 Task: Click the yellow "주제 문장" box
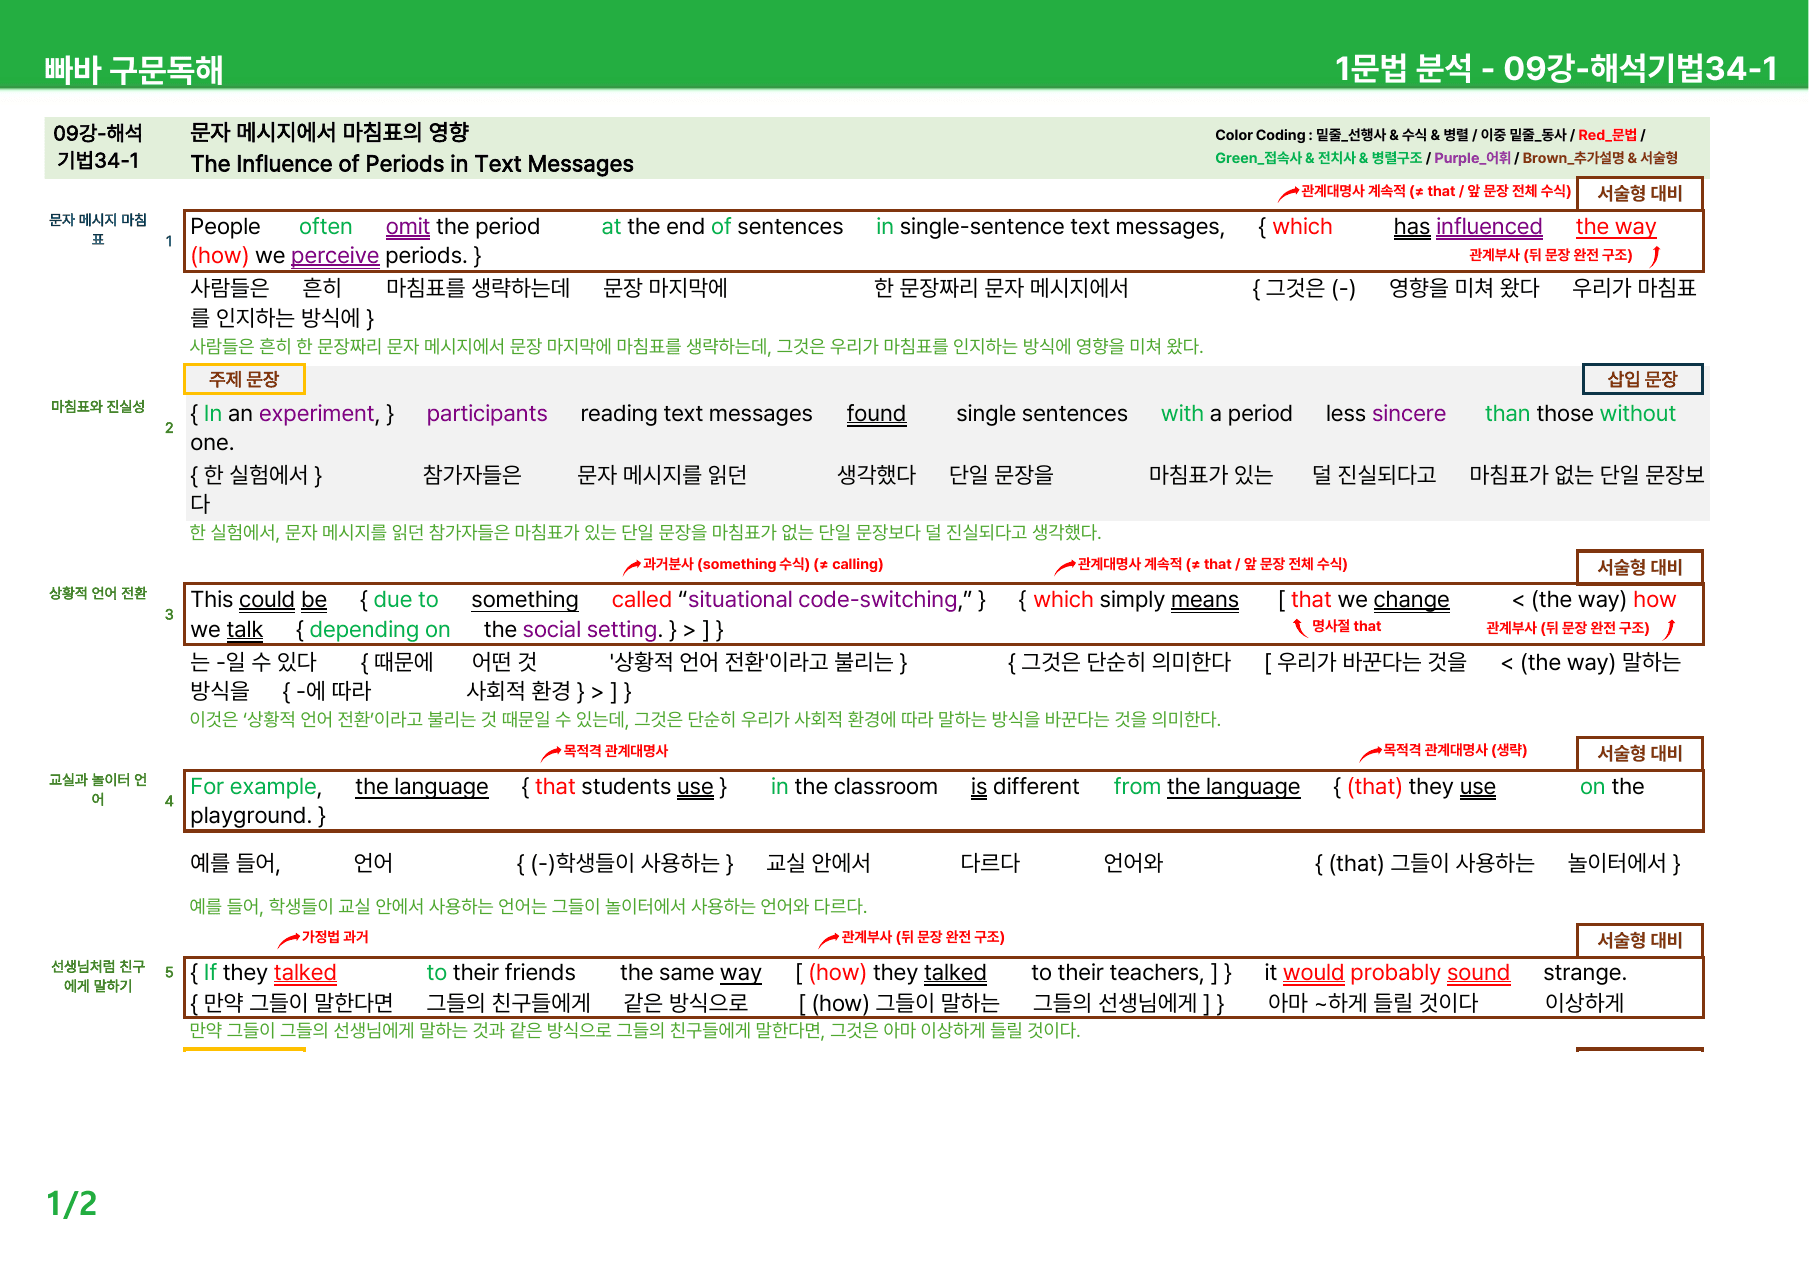(244, 379)
